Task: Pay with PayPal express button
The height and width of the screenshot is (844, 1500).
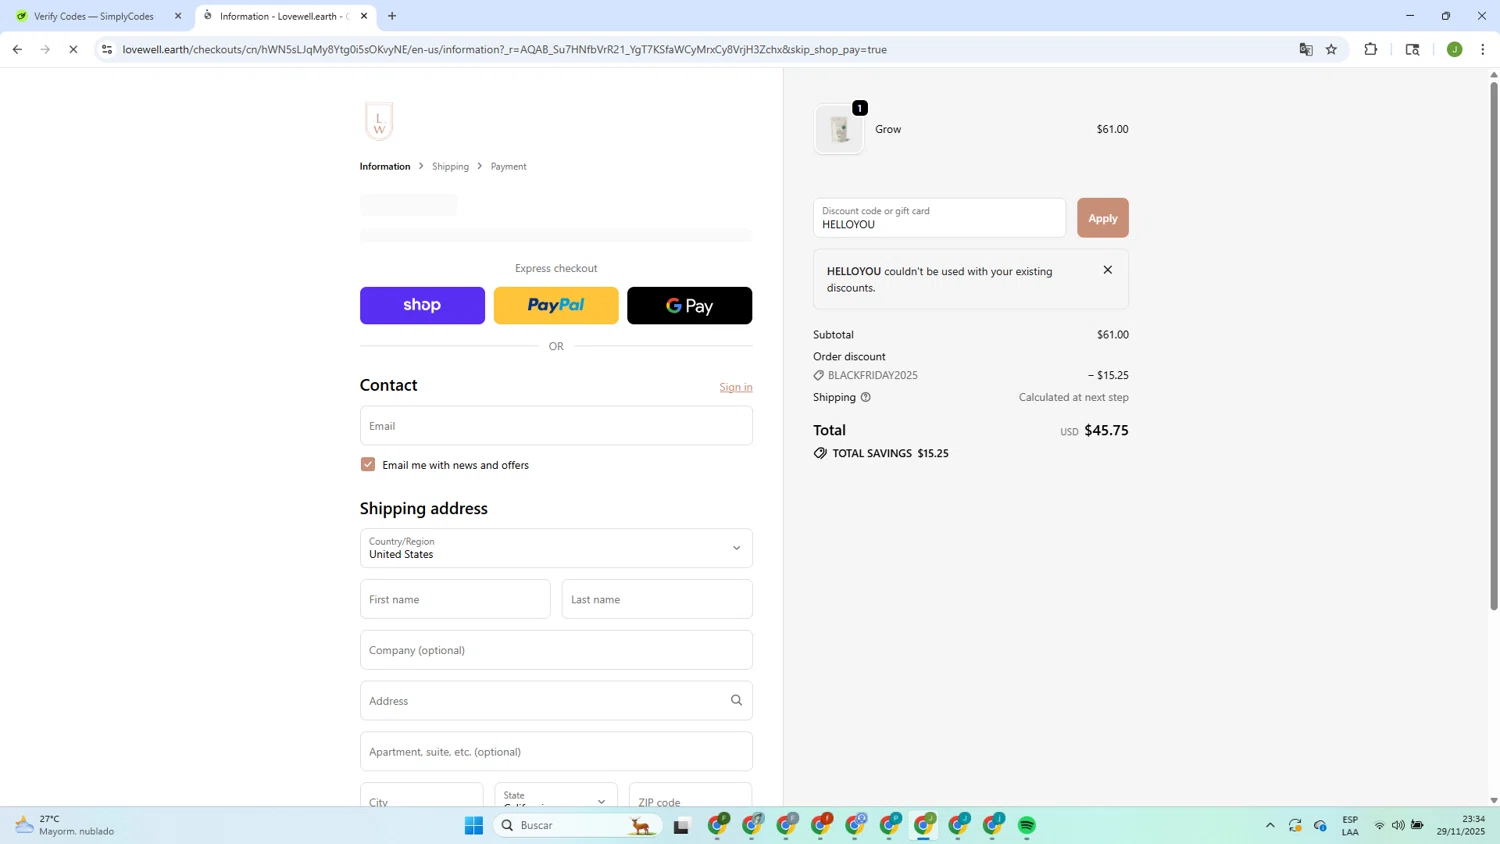Action: click(x=556, y=305)
